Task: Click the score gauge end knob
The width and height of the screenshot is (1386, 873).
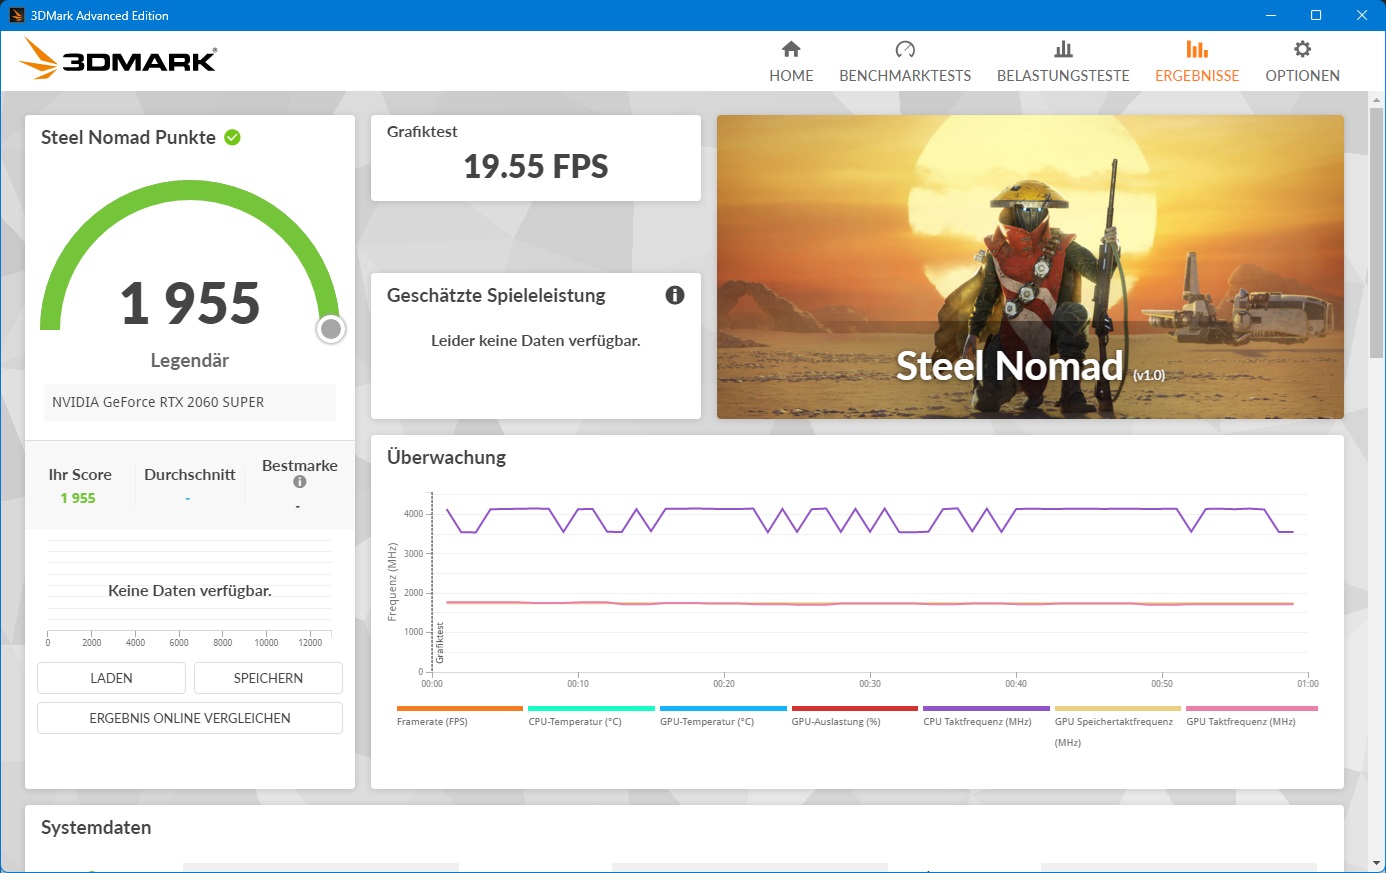Action: (x=331, y=329)
